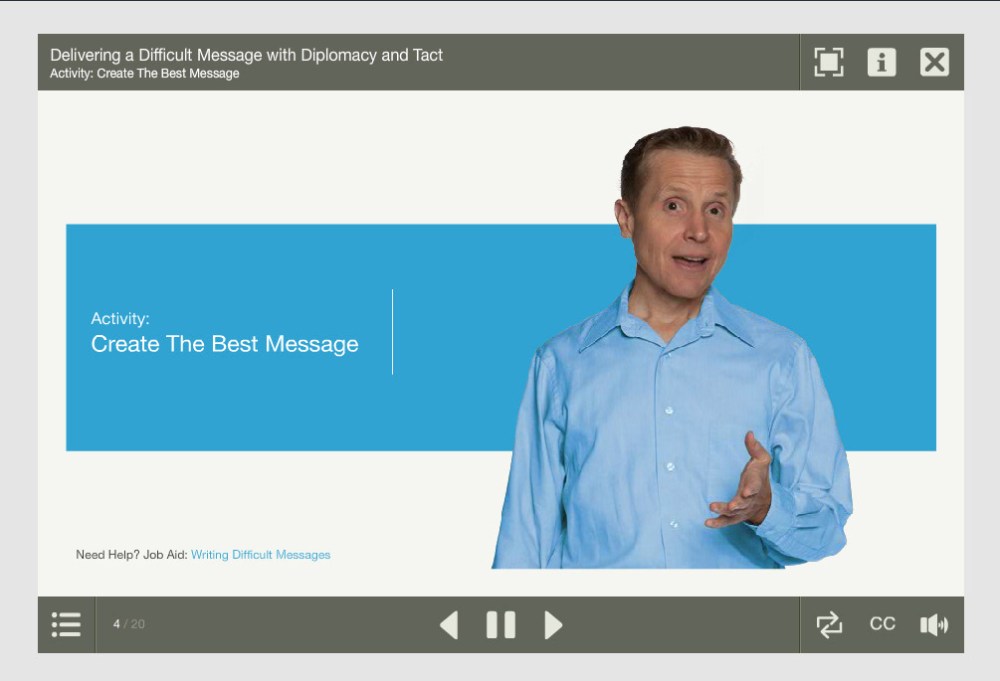Pause the lesson playback
This screenshot has height=681, width=1000.
(x=500, y=625)
